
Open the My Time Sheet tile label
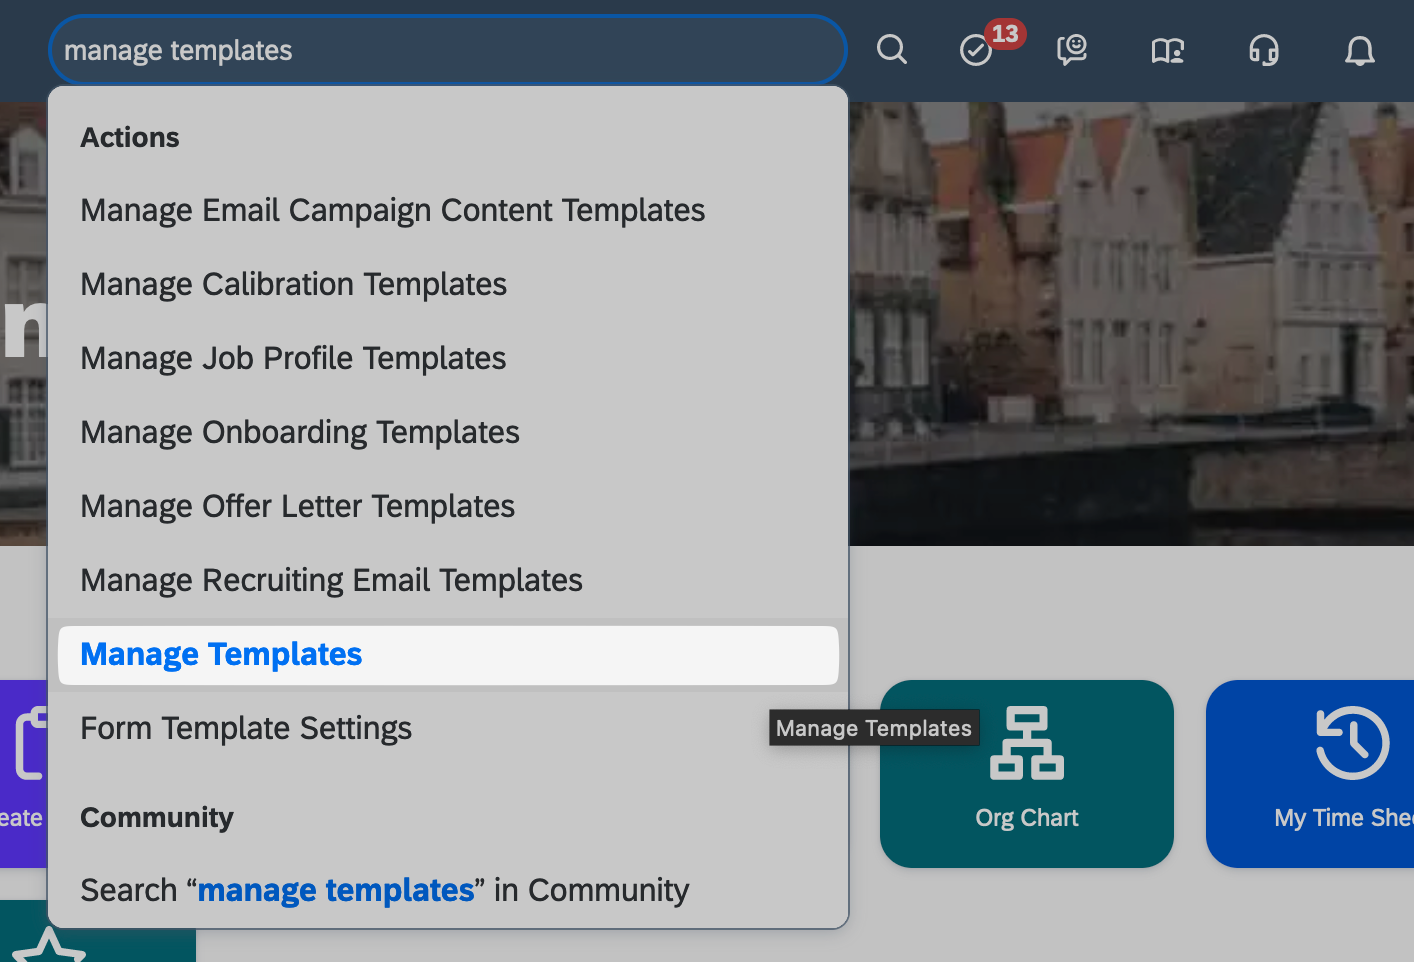pyautogui.click(x=1342, y=818)
